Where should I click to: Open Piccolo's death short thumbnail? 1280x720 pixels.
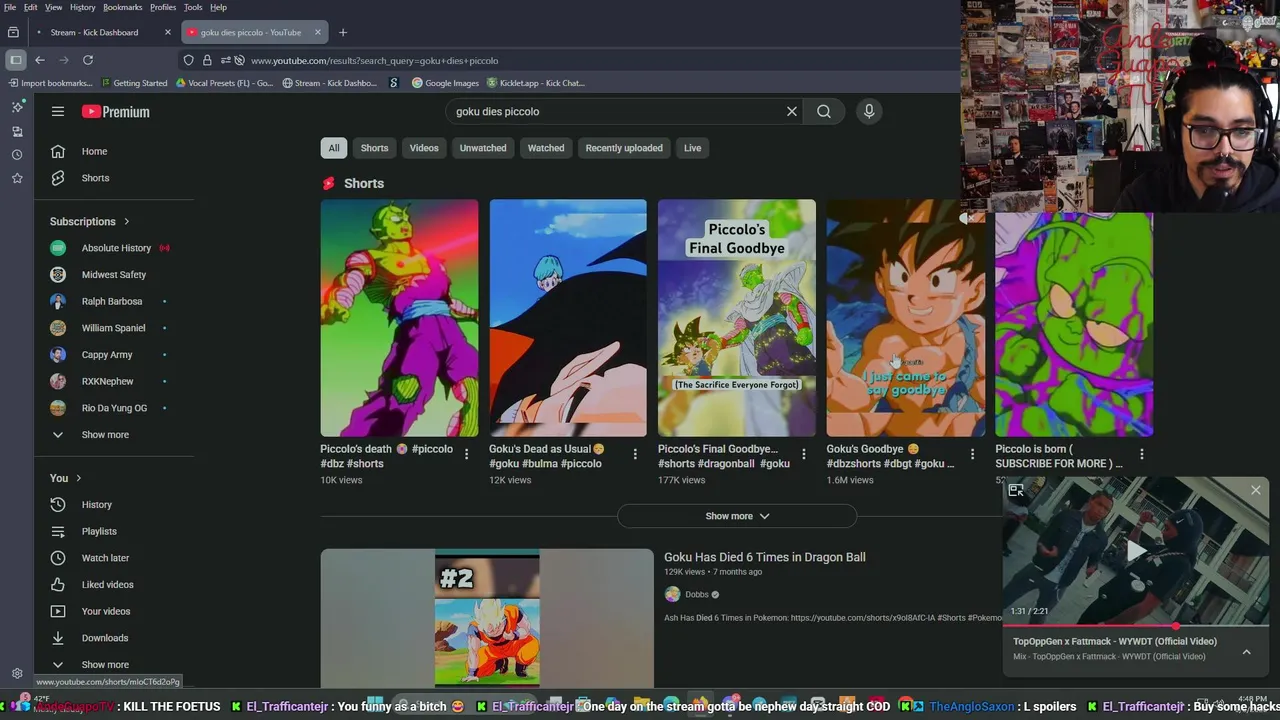coord(399,318)
